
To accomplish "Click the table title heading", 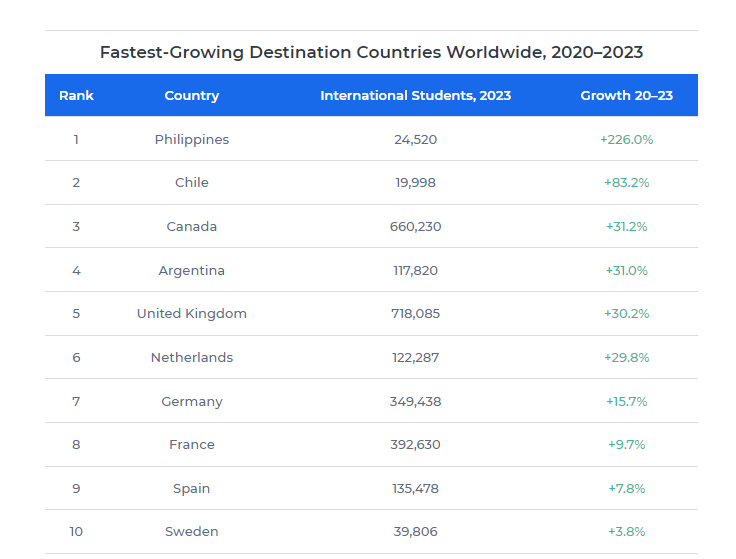I will click(x=371, y=52).
